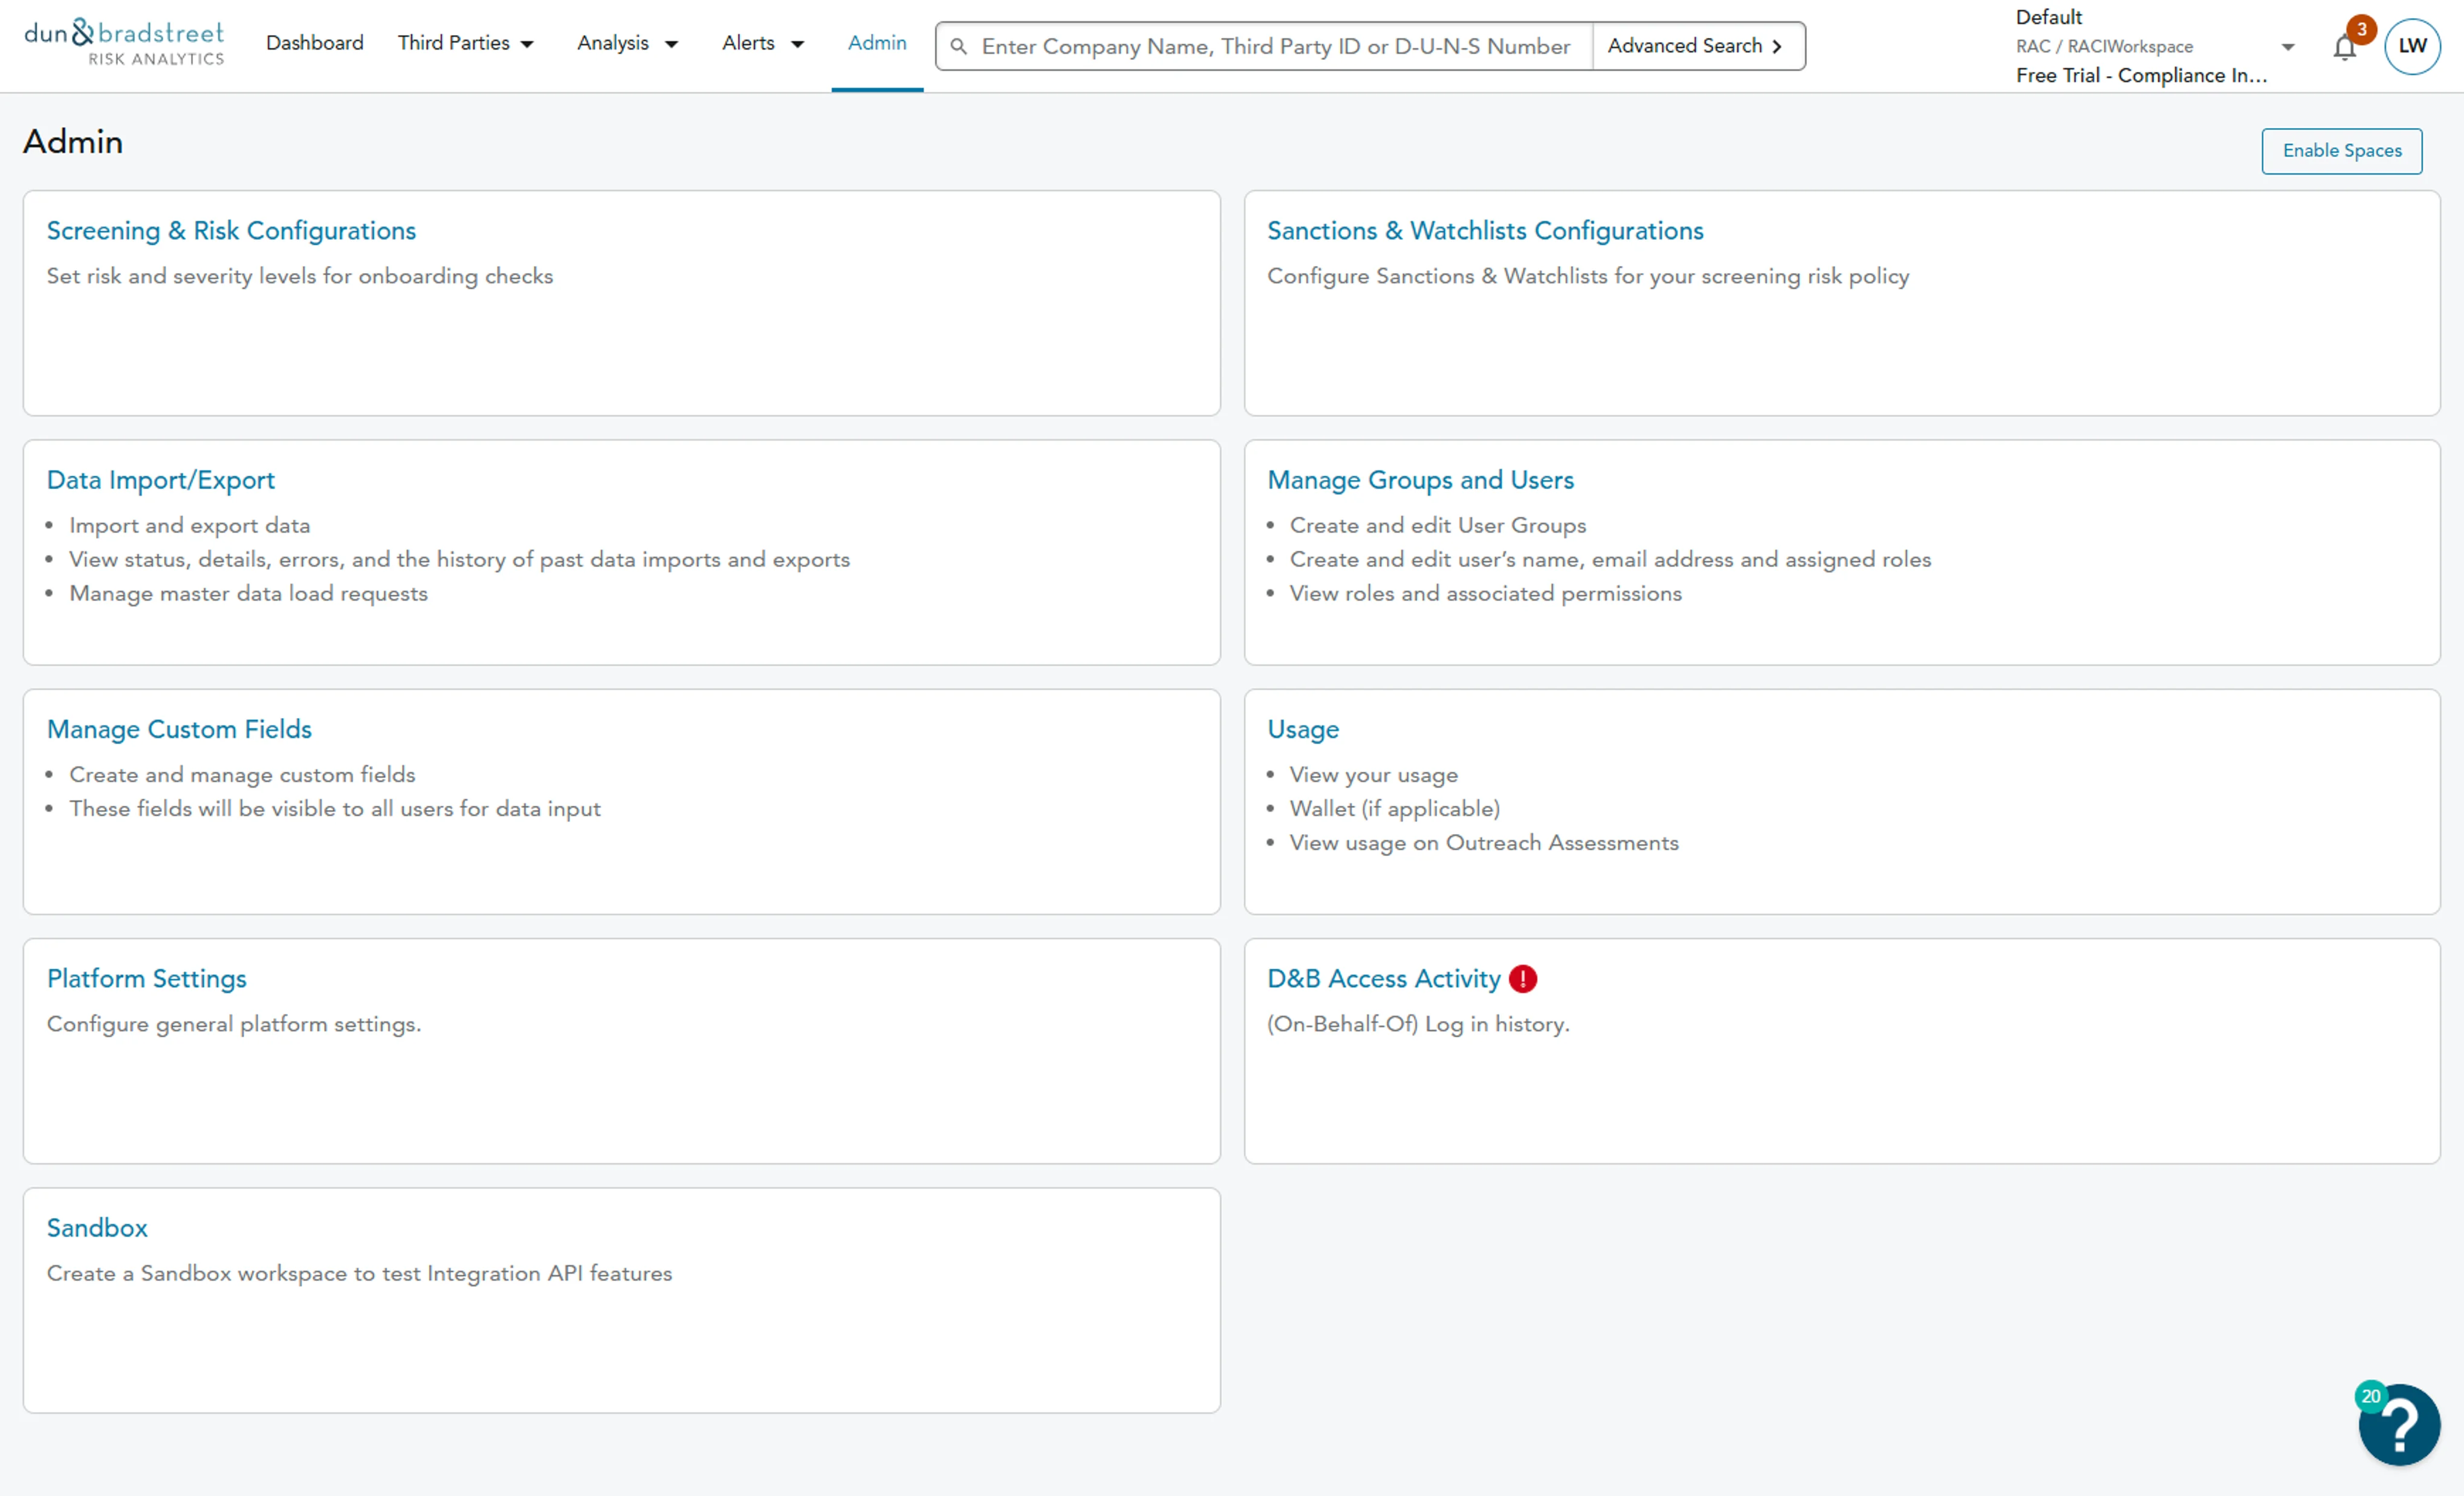
Task: Open the Sandbox card link
Action: (97, 1228)
